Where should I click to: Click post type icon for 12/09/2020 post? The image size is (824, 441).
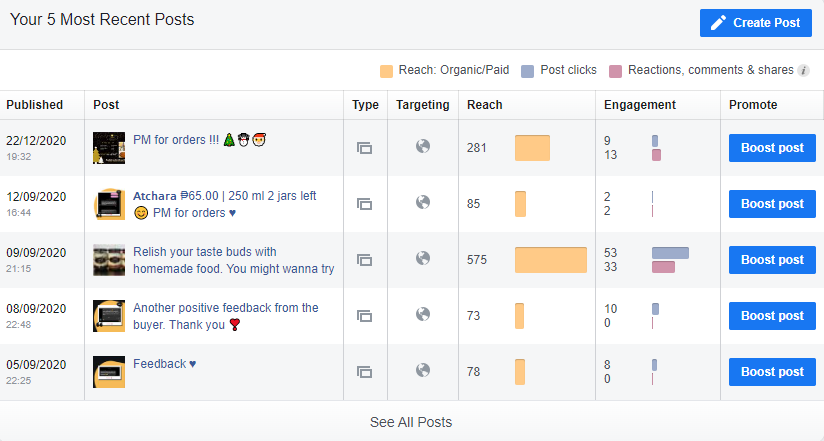[364, 204]
